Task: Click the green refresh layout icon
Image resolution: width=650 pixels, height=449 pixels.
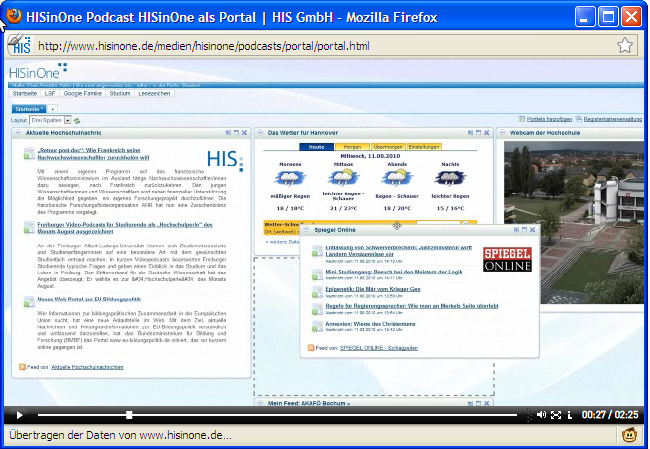Action: 77,121
